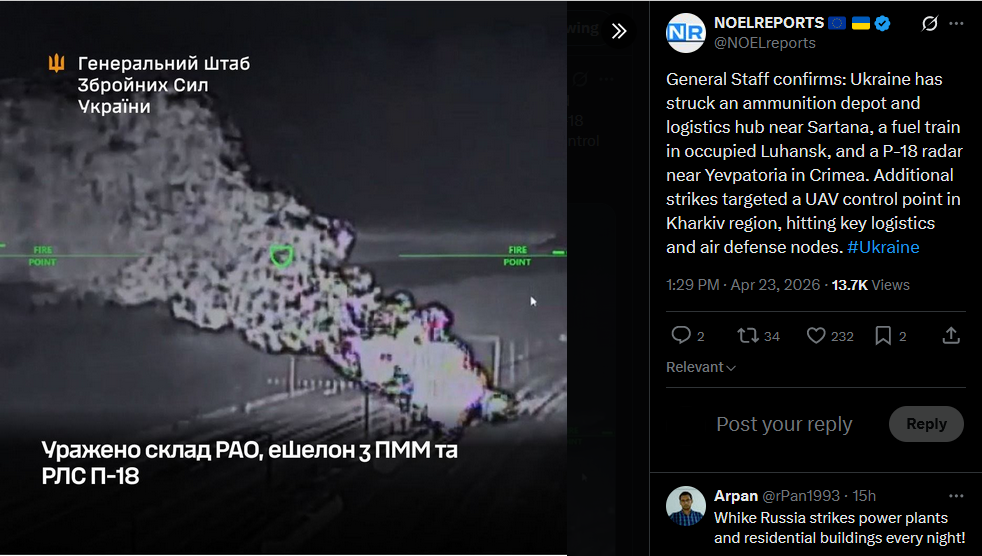The height and width of the screenshot is (556, 982).
Task: Click the NOELREPORTS profile avatar
Action: [686, 33]
